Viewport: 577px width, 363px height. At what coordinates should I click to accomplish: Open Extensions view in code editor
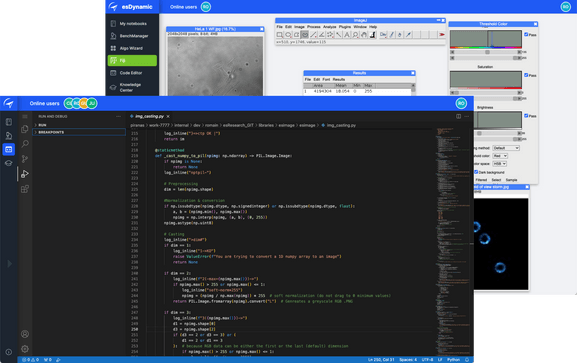pyautogui.click(x=25, y=189)
